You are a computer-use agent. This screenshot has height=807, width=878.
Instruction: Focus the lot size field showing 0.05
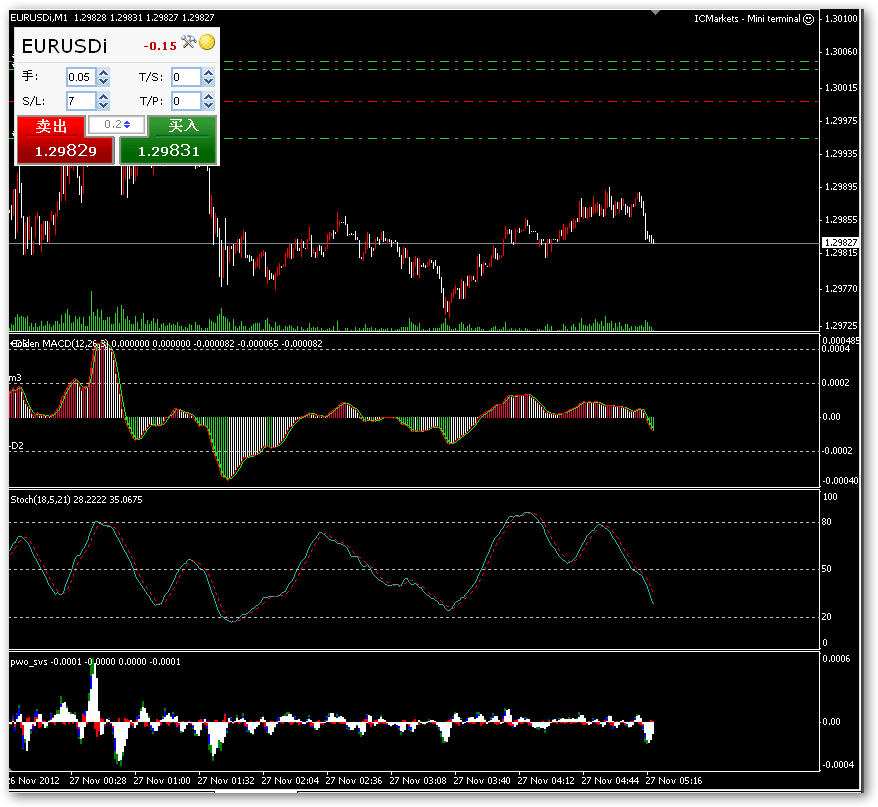click(81, 77)
